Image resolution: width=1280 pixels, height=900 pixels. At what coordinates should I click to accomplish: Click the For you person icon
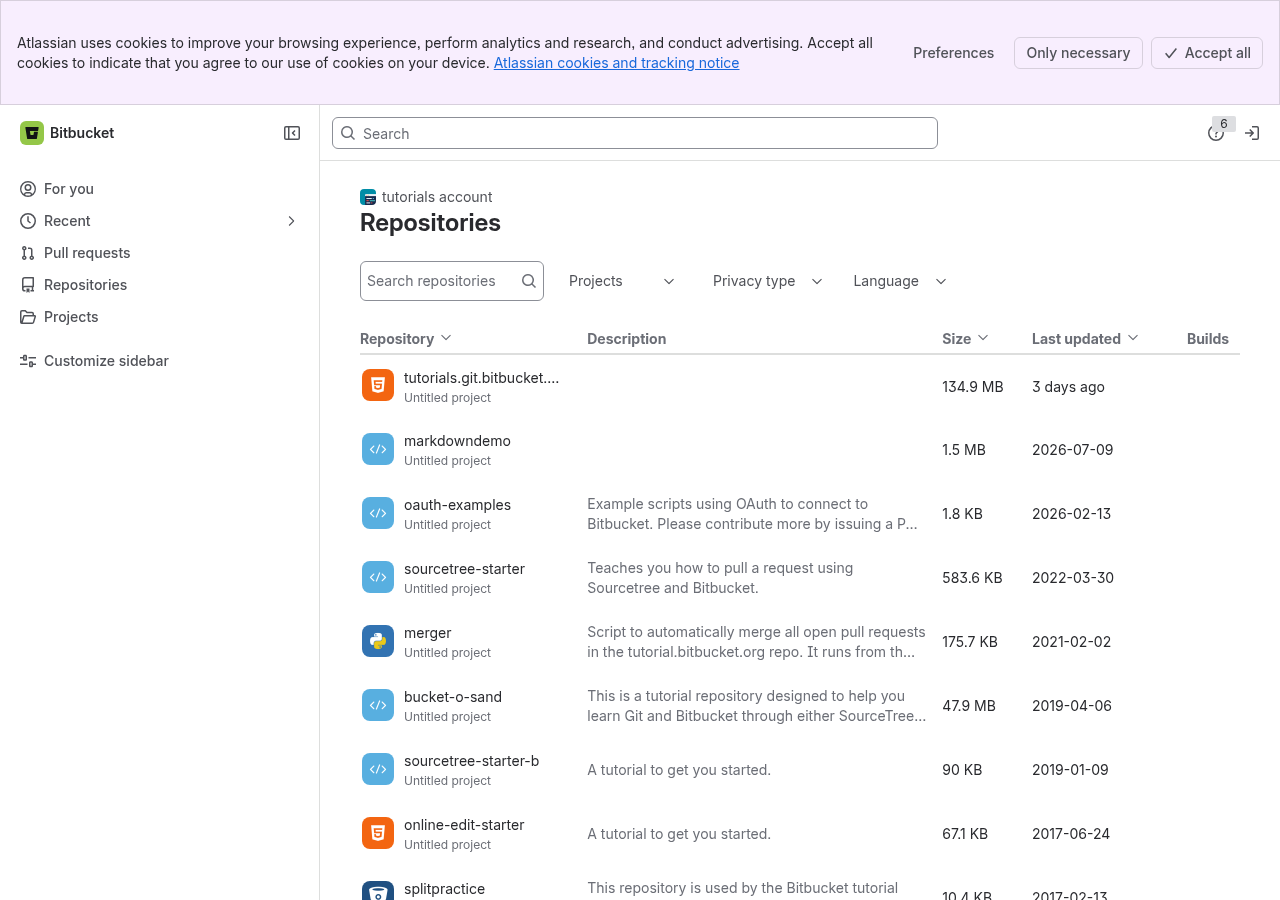(28, 189)
